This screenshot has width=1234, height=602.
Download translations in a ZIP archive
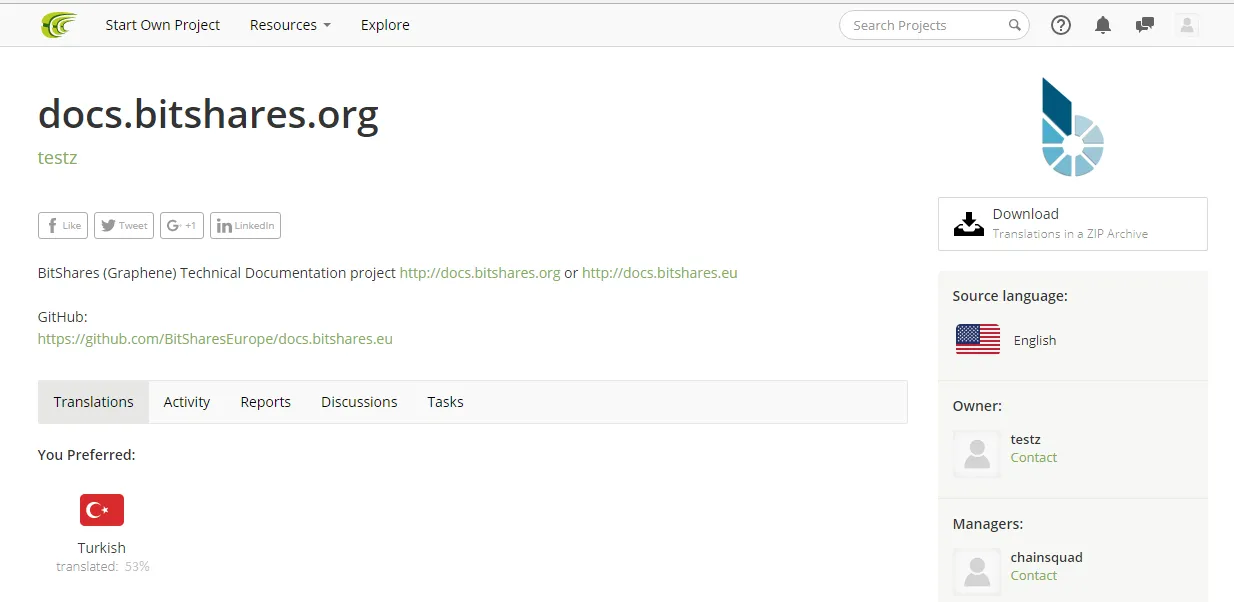pos(1072,223)
